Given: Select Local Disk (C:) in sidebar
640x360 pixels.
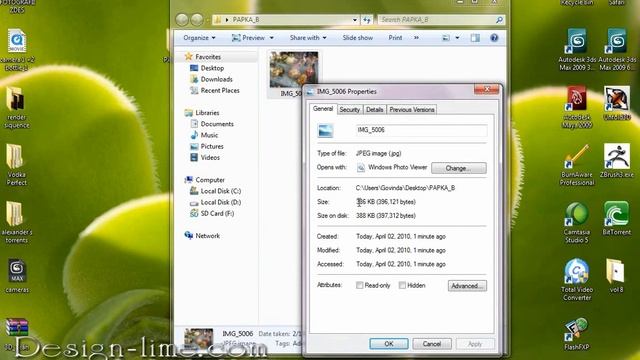Looking at the screenshot, I should coord(215,191).
